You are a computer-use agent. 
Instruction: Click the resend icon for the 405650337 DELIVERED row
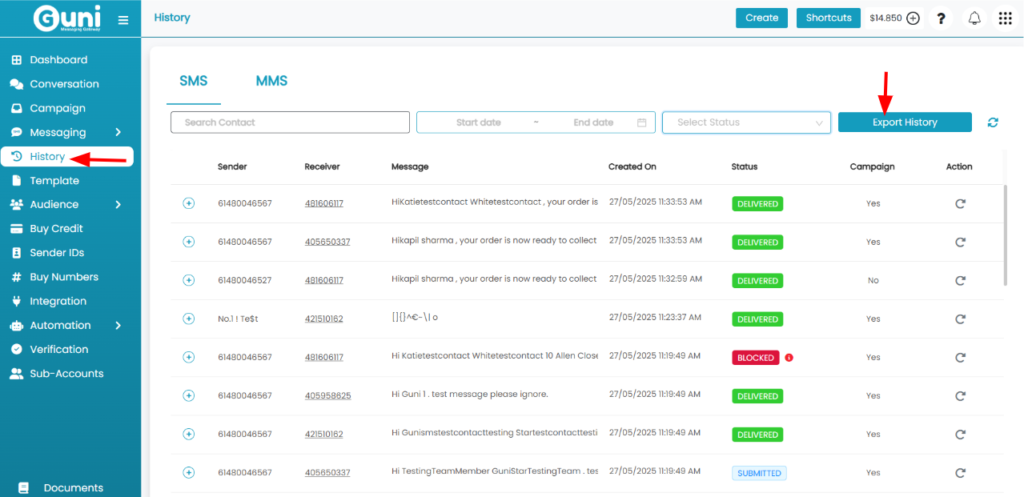(959, 242)
